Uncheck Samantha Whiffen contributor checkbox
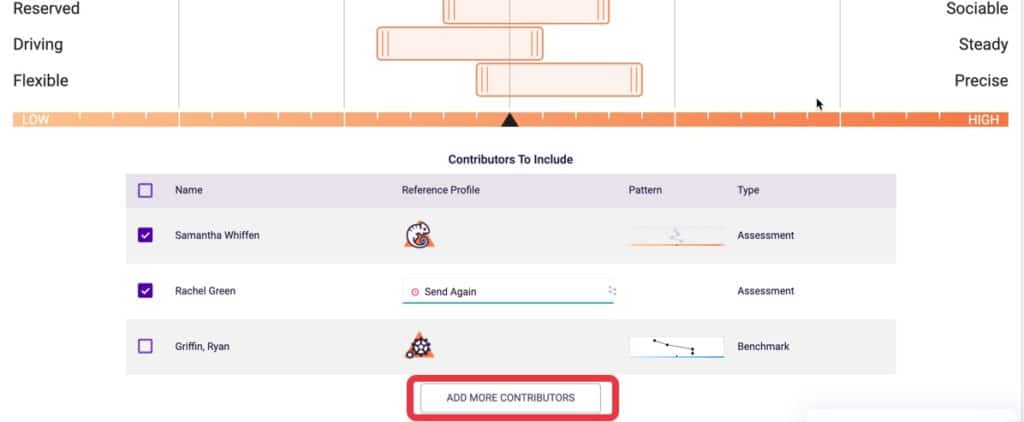This screenshot has width=1024, height=422. pyautogui.click(x=145, y=235)
